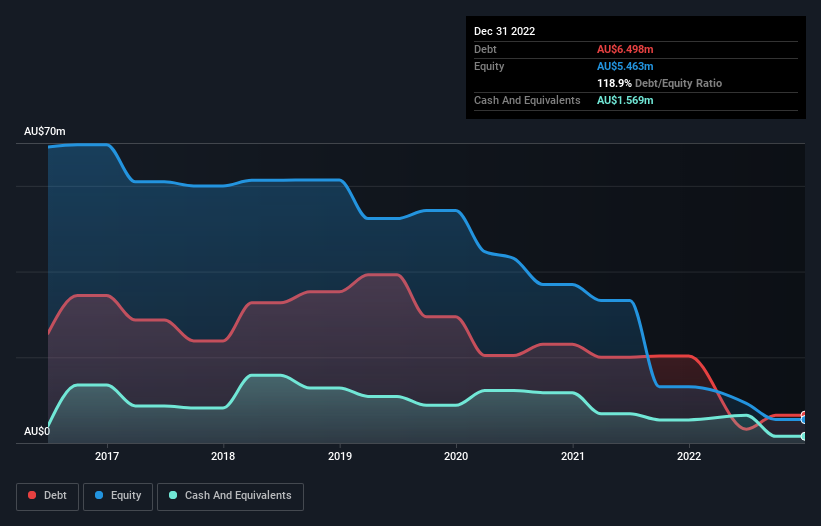
Task: Click the 2017 x-axis label
Action: [107, 456]
